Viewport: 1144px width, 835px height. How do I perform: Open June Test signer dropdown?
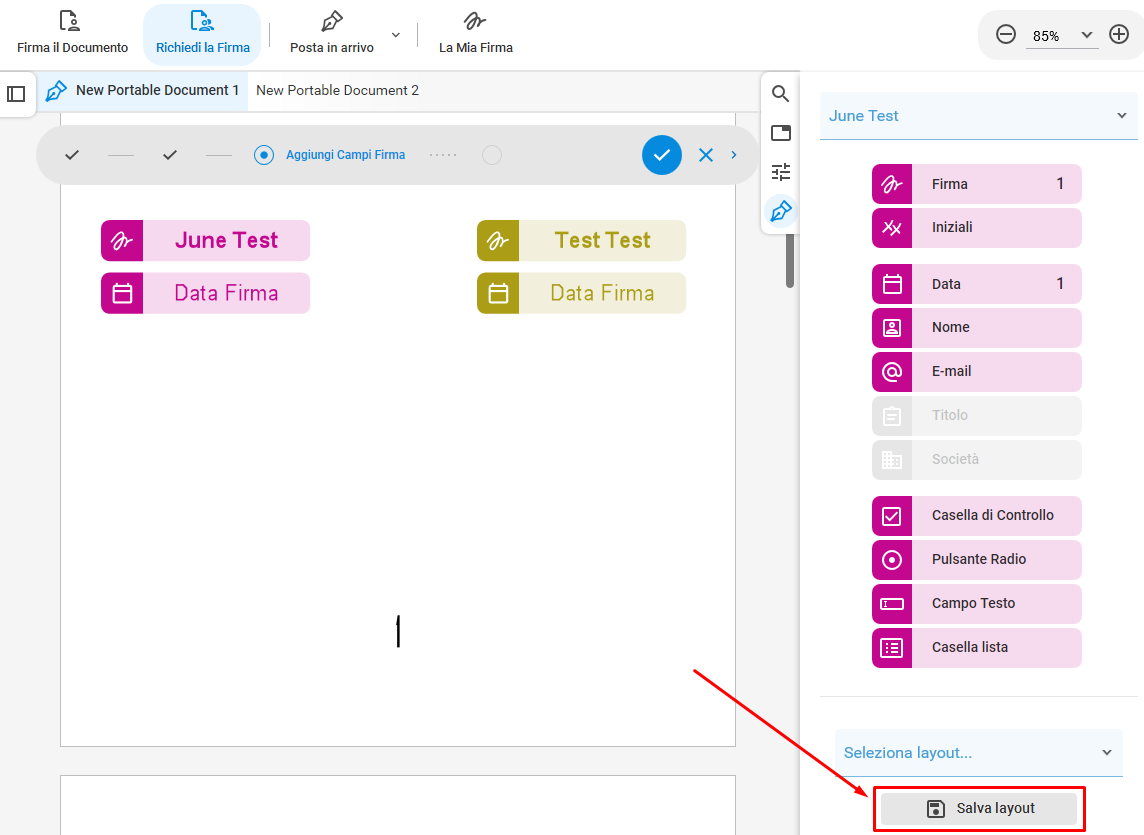(x=978, y=115)
